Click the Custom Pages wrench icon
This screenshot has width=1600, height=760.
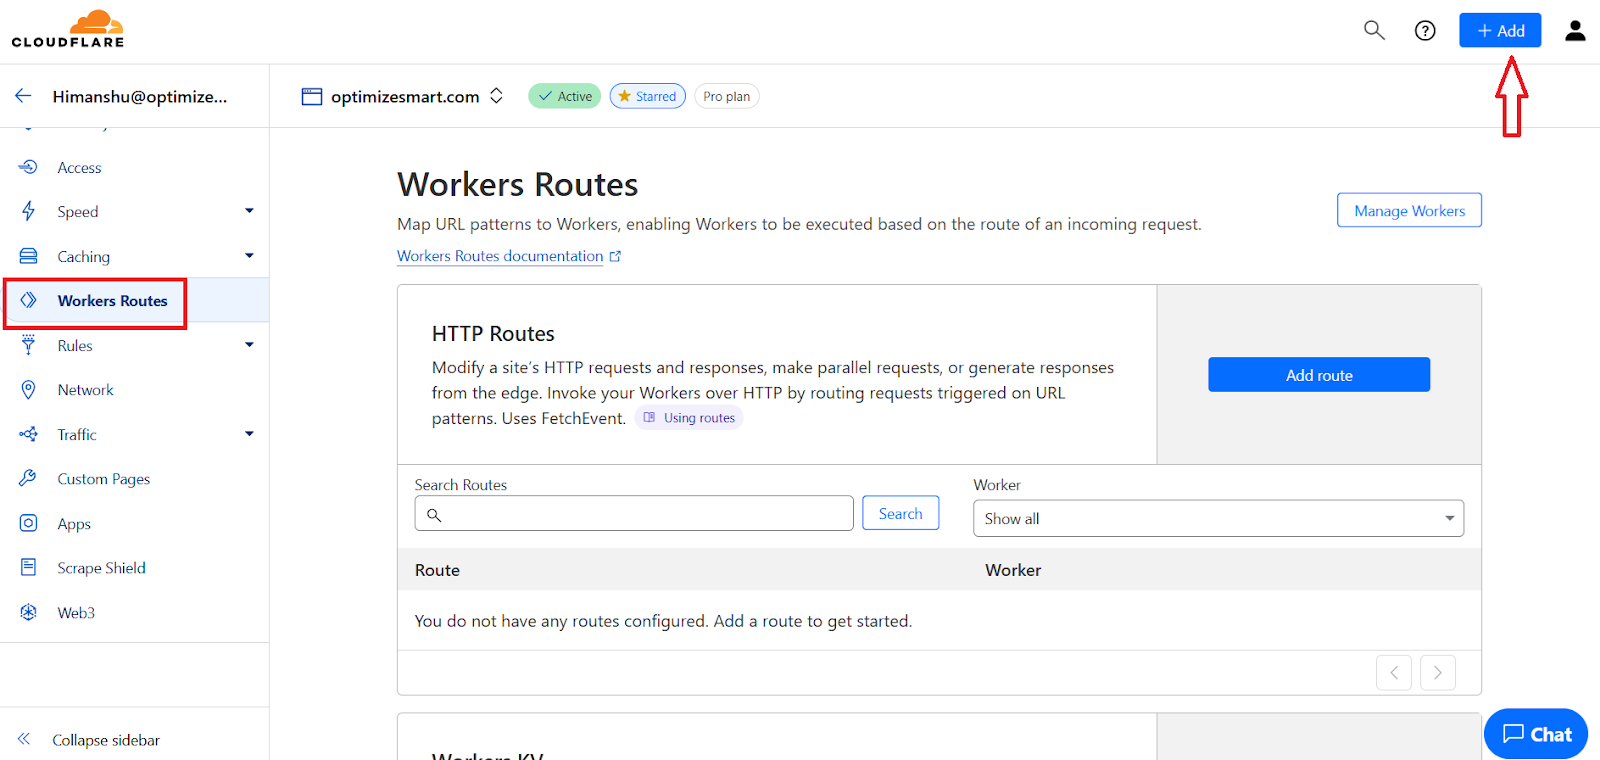click(x=28, y=478)
